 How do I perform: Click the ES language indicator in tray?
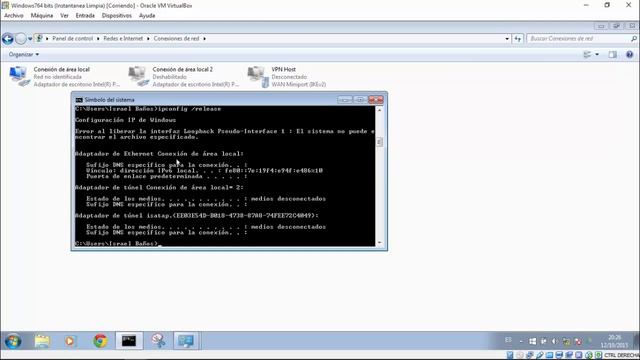tap(508, 340)
